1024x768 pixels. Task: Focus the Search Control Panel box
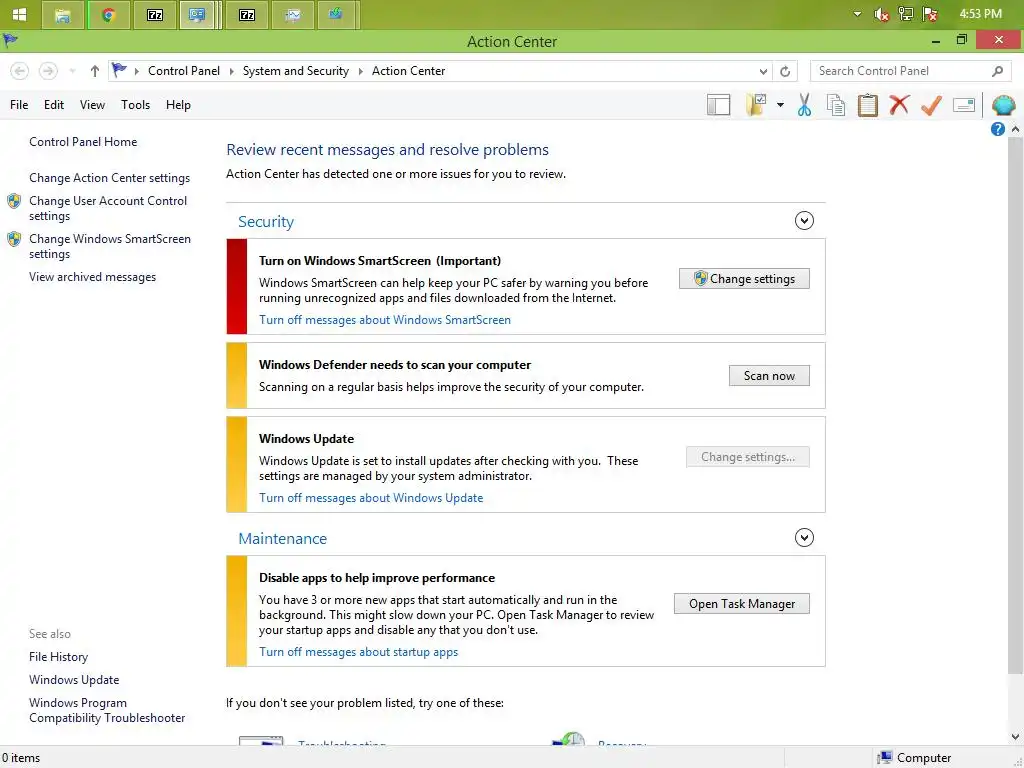(901, 71)
